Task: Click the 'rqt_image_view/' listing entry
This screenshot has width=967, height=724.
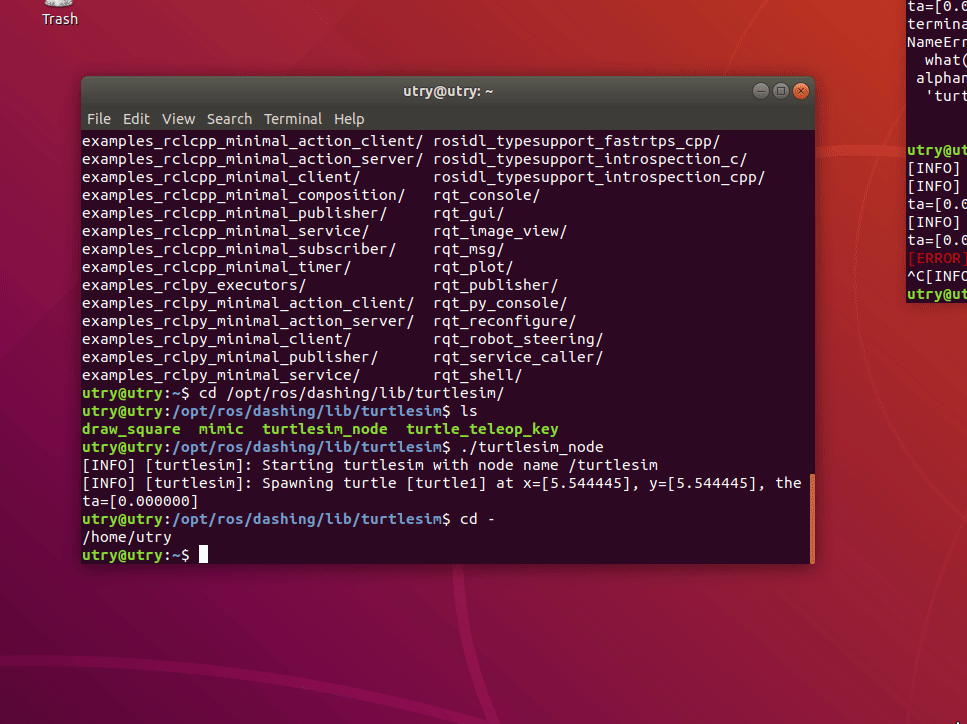Action: pyautogui.click(x=500, y=231)
